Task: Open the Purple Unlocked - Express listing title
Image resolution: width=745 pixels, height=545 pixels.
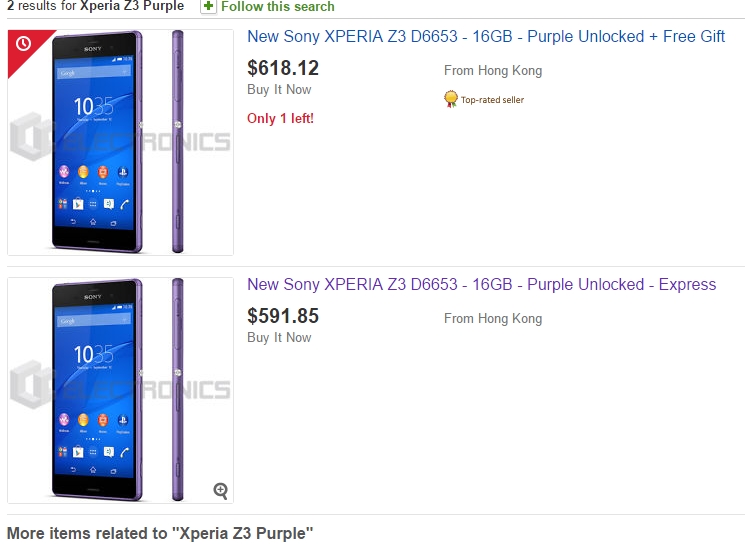Action: coord(481,285)
